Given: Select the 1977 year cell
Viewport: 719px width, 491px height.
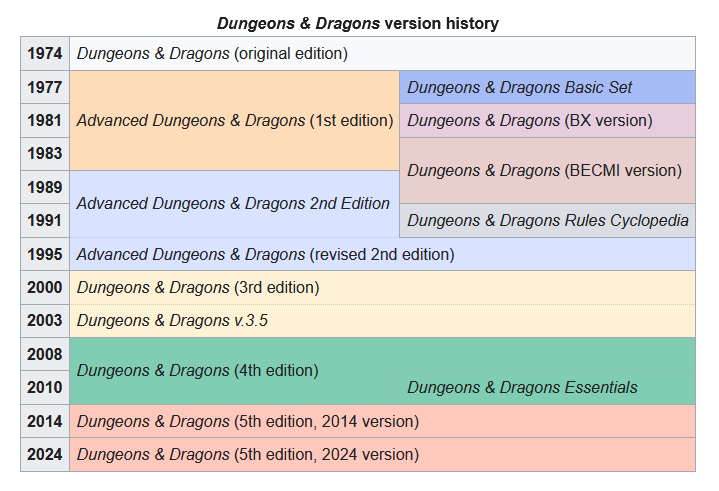Looking at the screenshot, I should click(45, 87).
